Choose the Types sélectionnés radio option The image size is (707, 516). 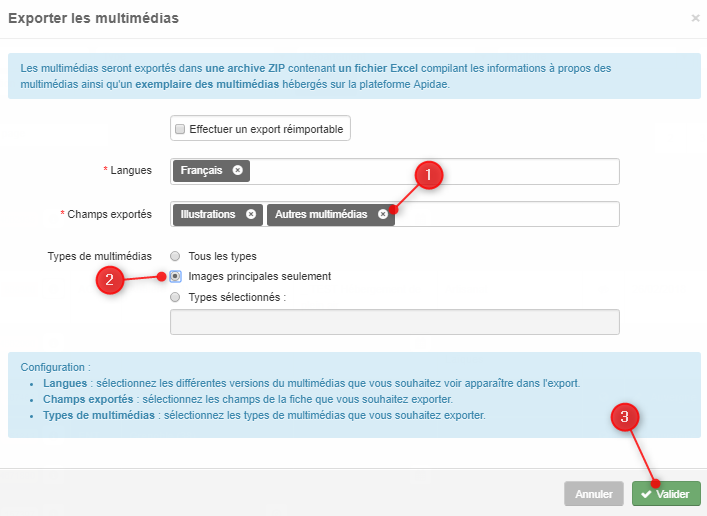175,297
